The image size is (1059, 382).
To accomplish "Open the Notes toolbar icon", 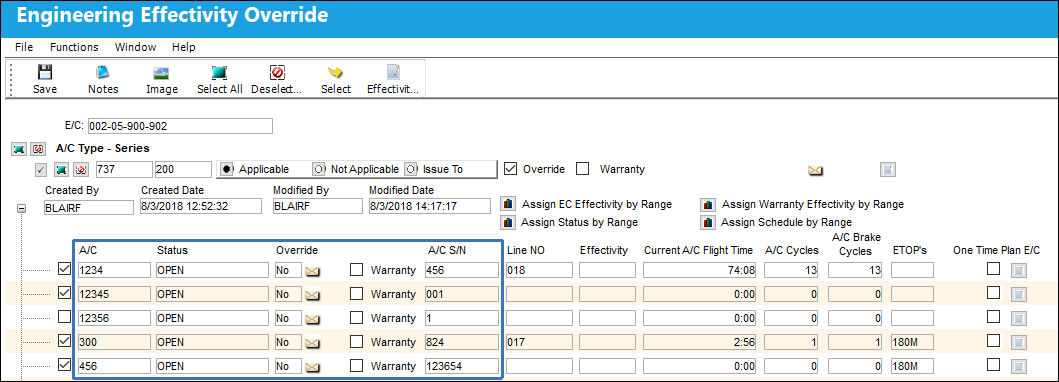I will click(103, 80).
